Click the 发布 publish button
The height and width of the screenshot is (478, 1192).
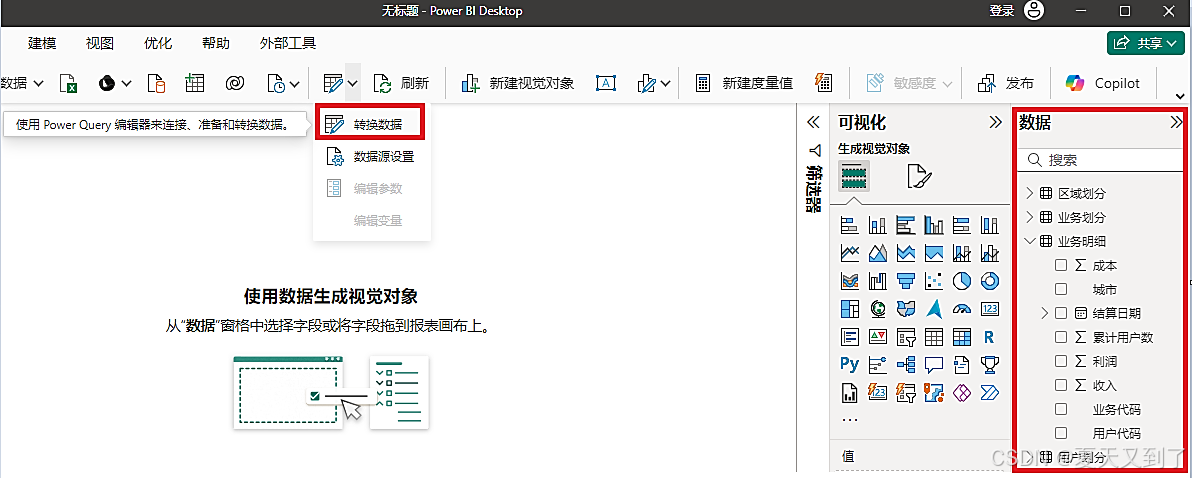[1006, 84]
